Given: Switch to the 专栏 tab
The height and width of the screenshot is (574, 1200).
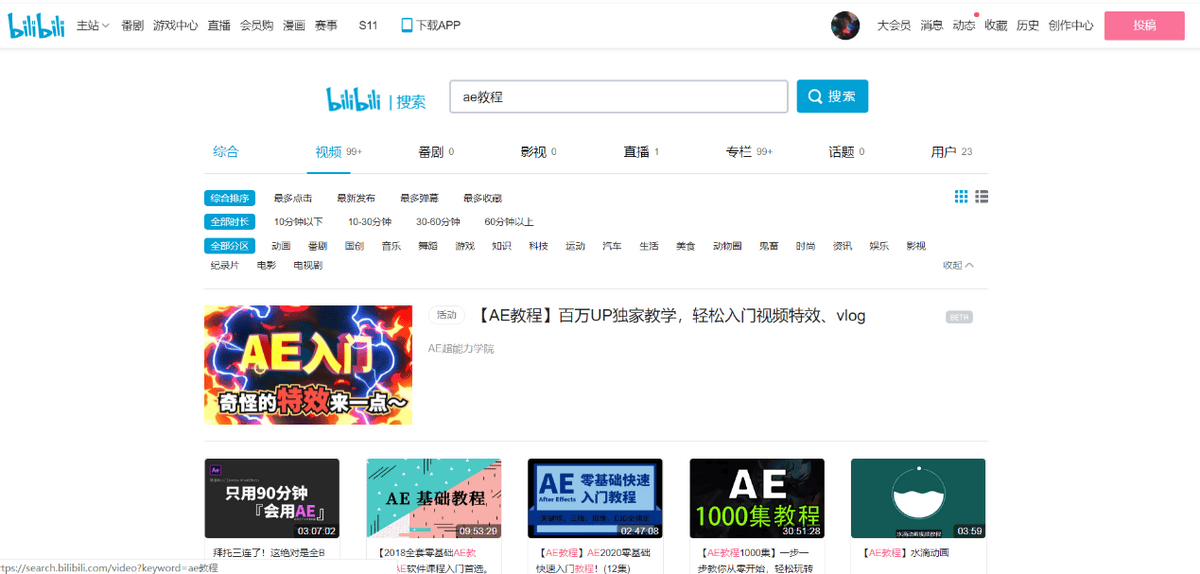Looking at the screenshot, I should coord(738,152).
